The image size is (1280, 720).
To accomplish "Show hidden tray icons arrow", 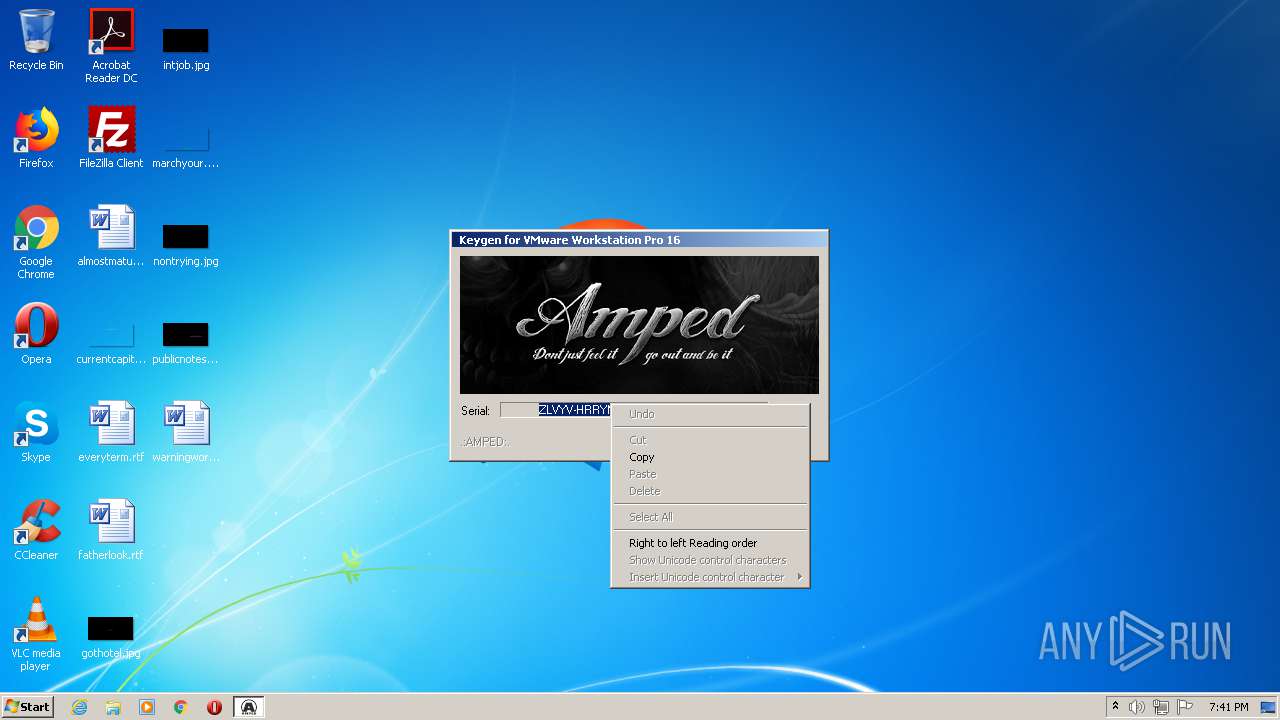I will click(1116, 707).
